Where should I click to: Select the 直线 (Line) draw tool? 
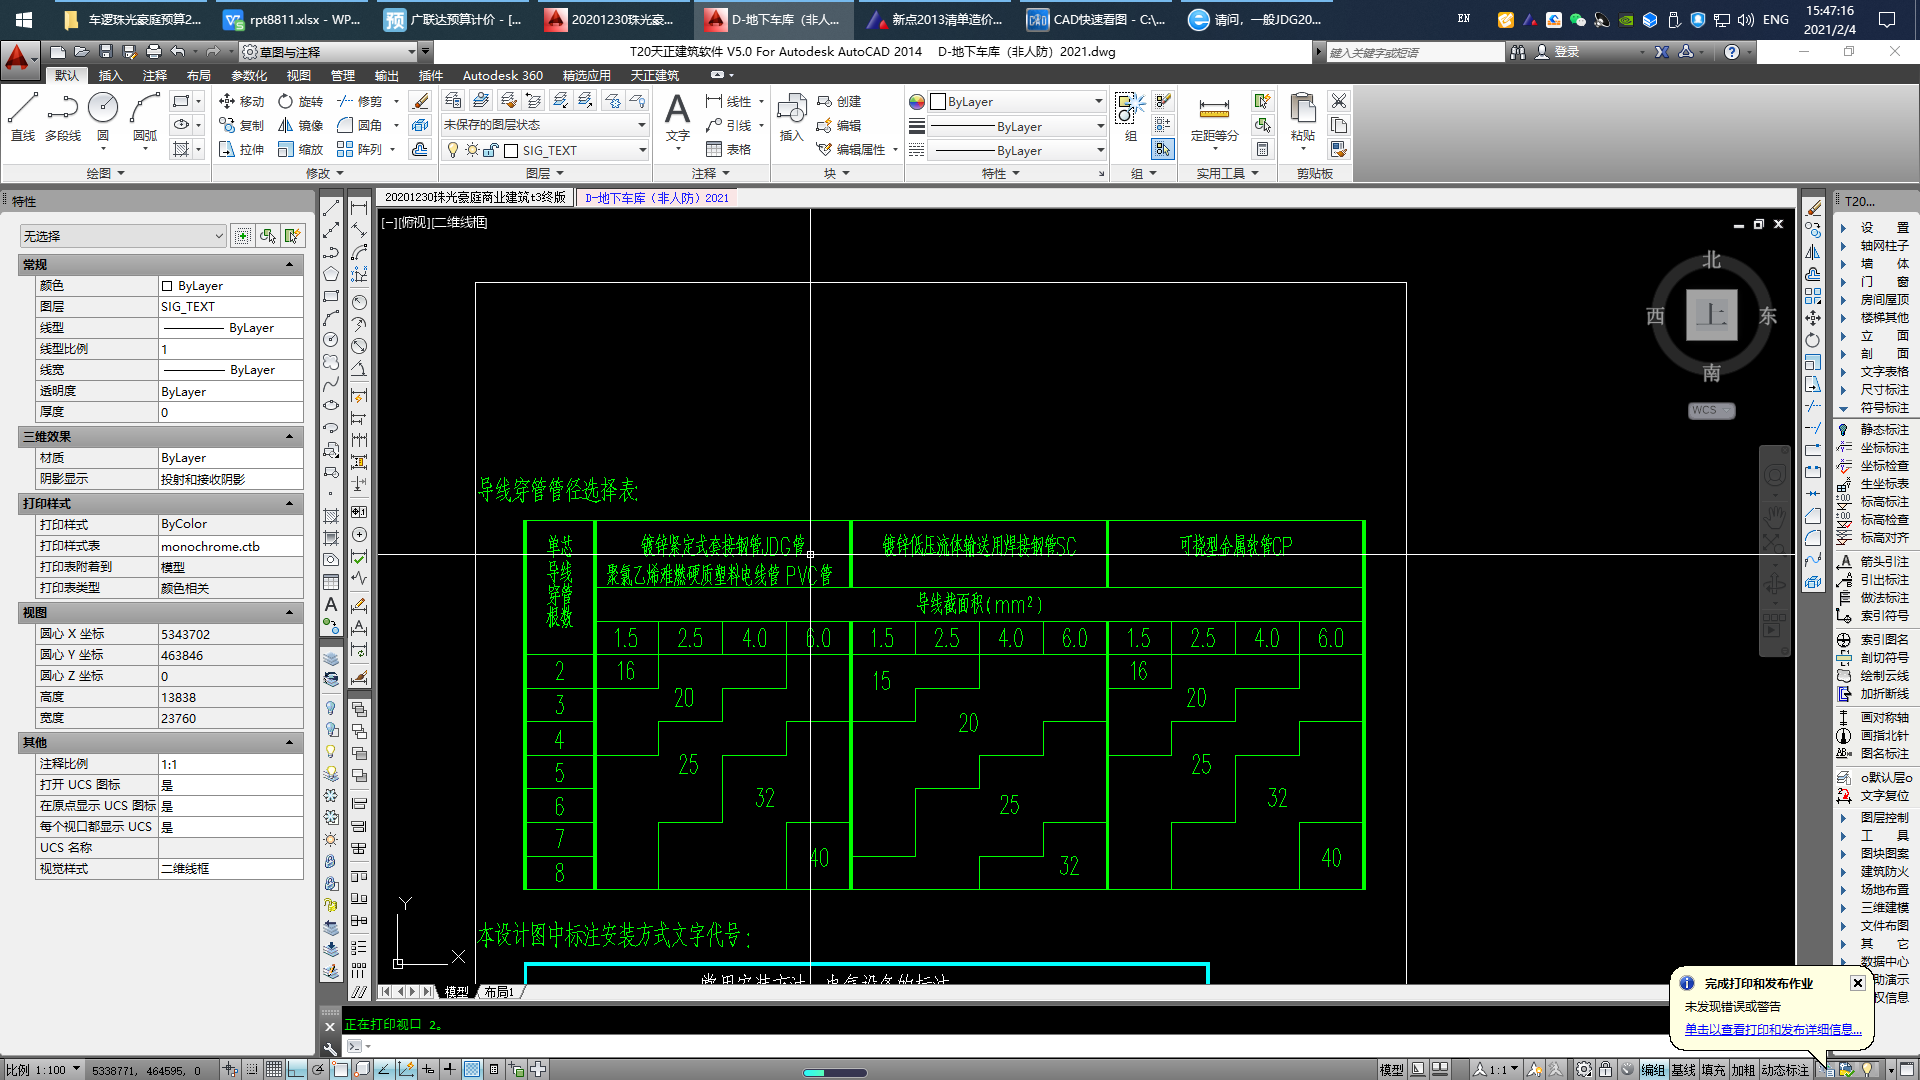click(x=22, y=116)
